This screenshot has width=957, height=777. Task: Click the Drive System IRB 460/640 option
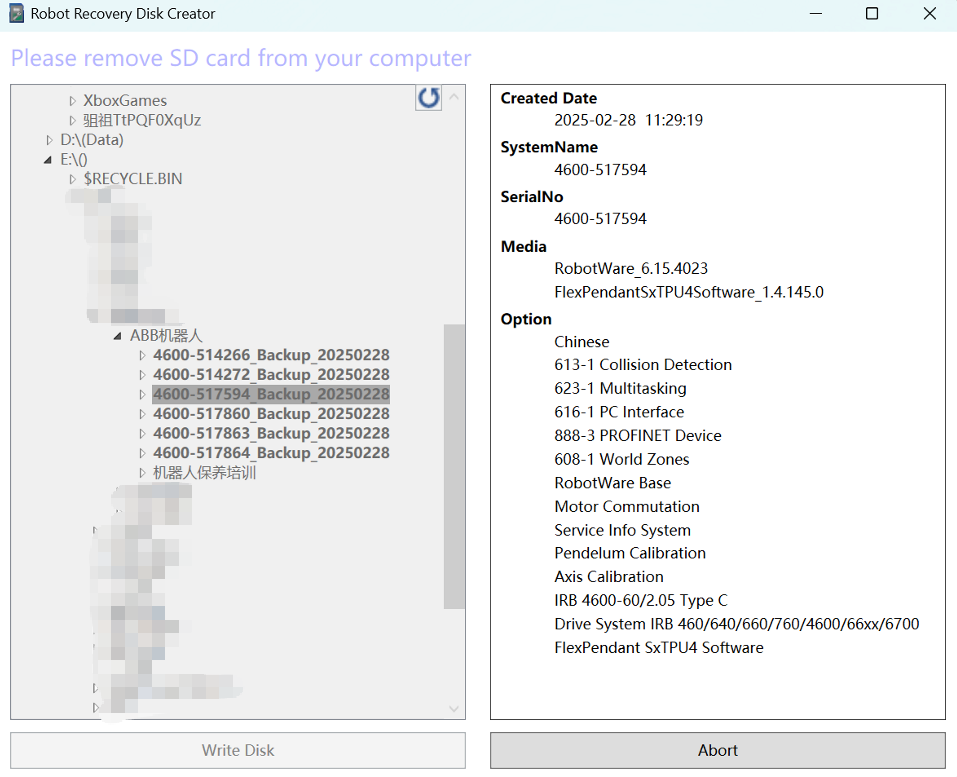(737, 624)
